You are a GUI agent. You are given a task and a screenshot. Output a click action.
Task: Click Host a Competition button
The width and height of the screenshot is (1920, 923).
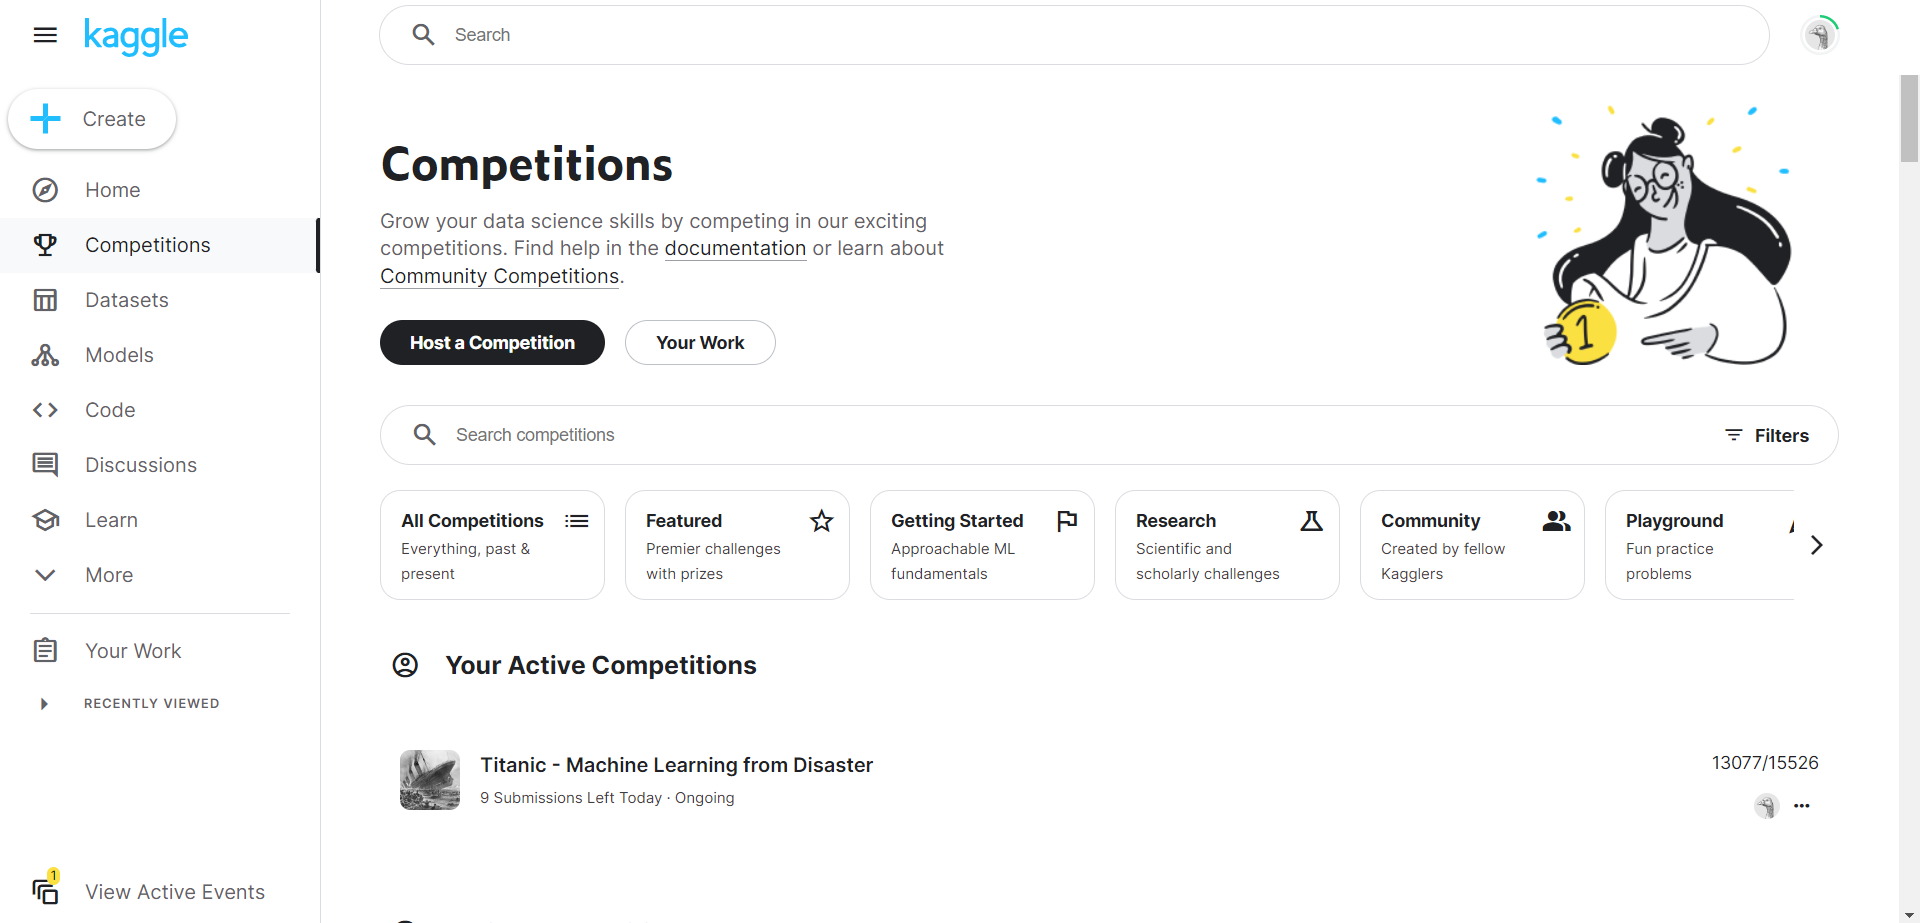point(492,343)
